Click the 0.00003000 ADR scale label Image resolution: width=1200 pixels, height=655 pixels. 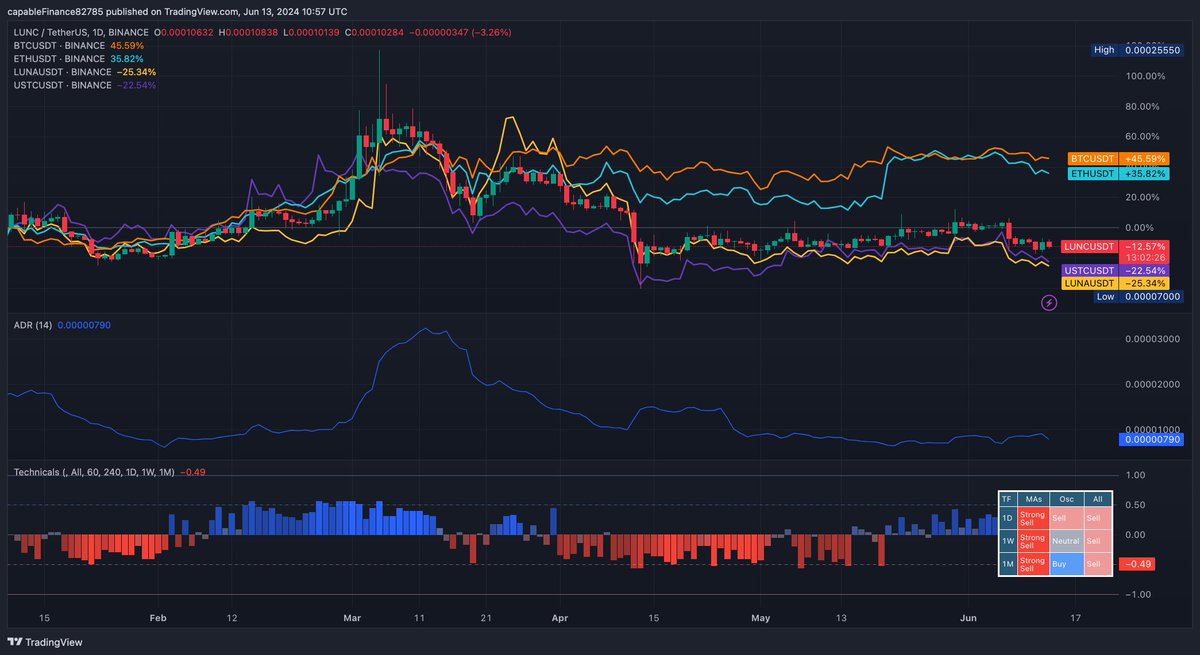coord(1153,339)
